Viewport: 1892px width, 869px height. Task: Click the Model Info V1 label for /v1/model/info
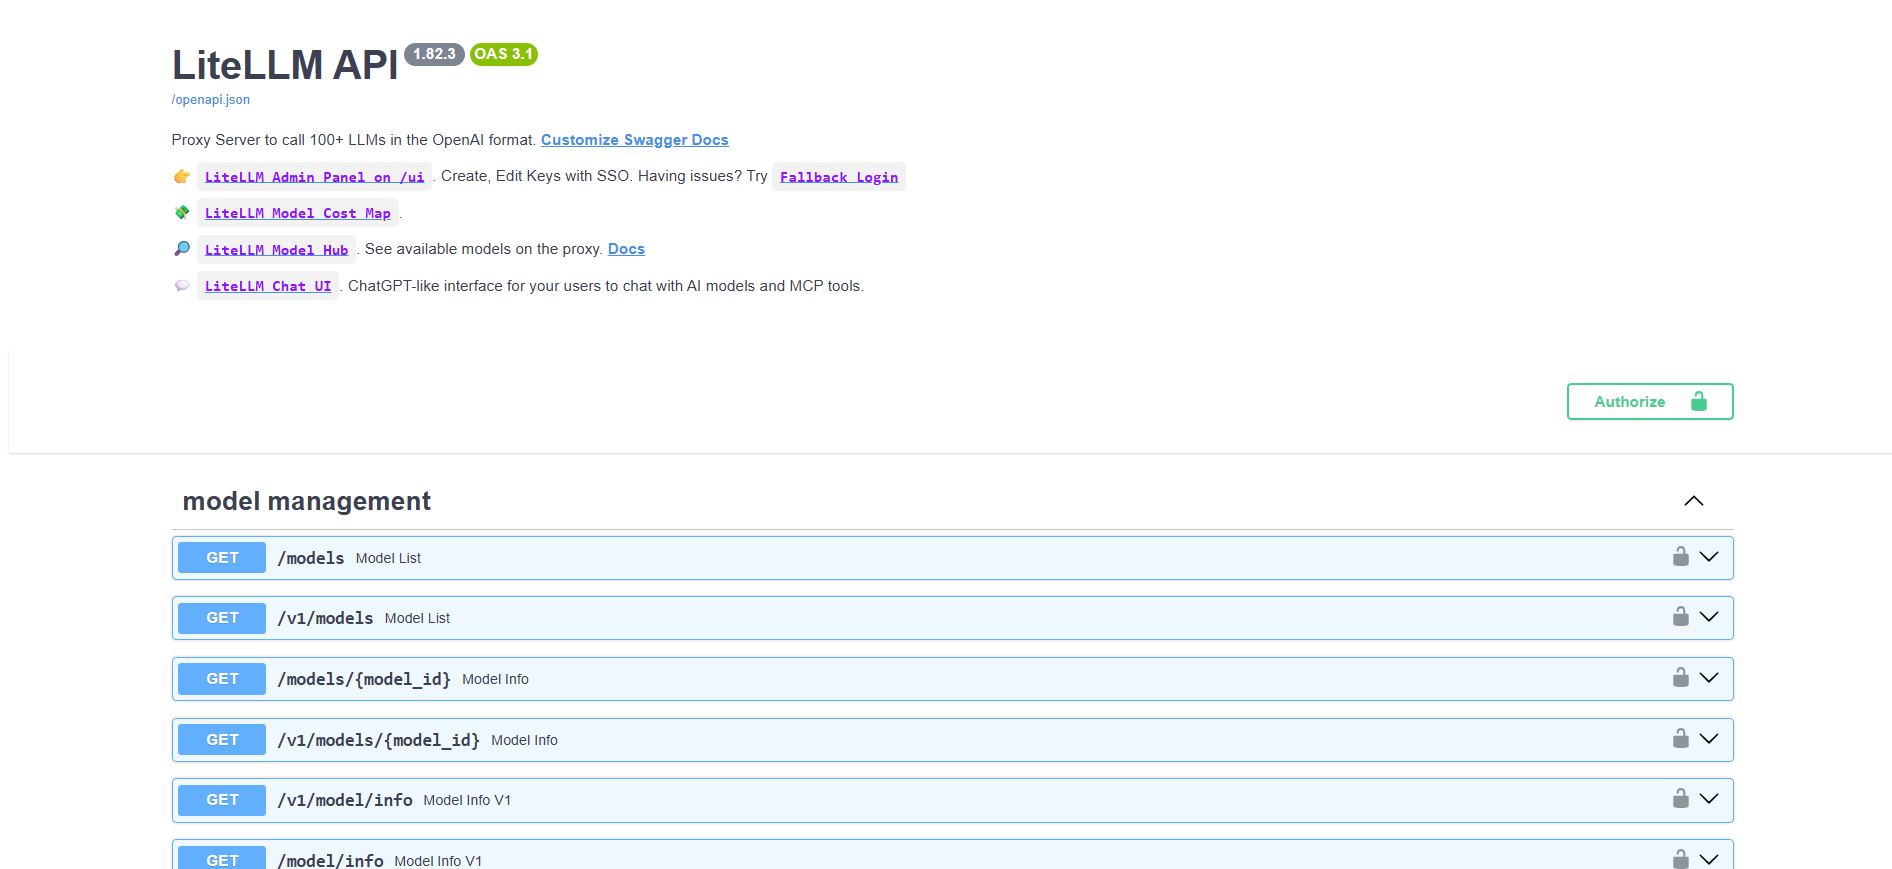point(467,800)
